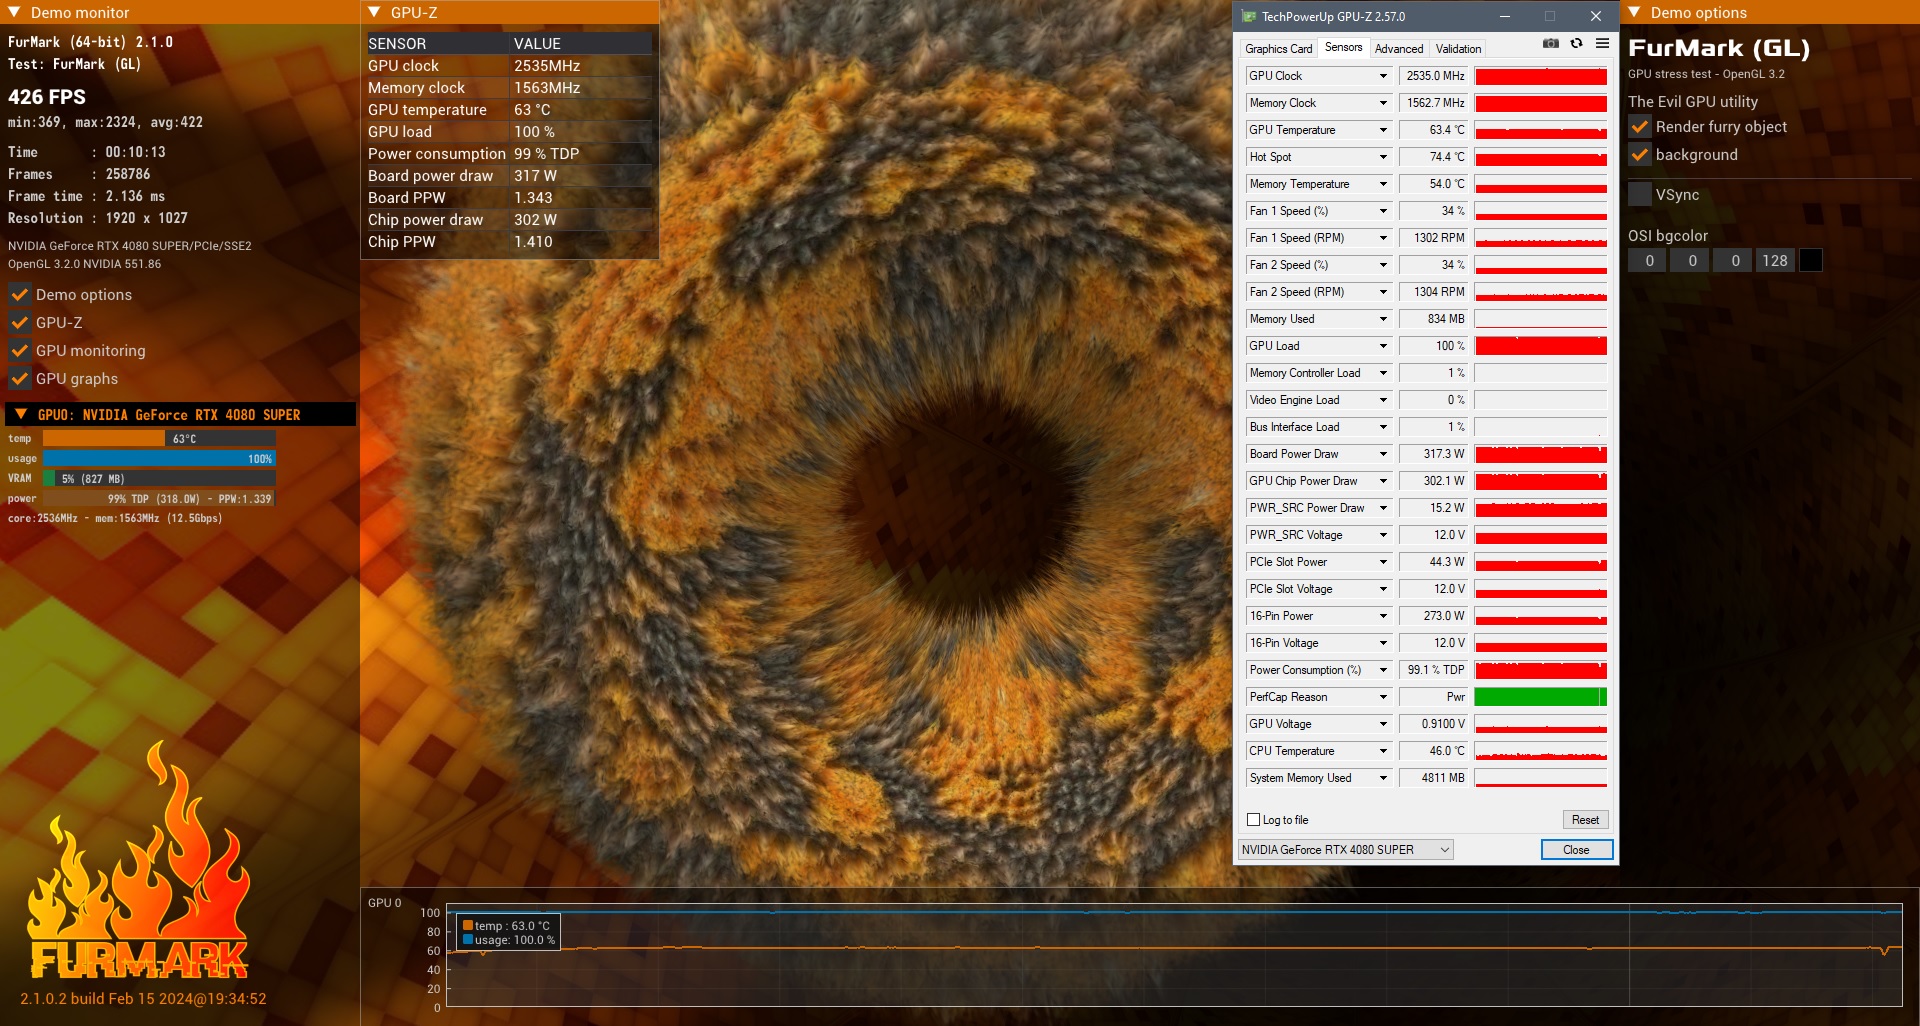The width and height of the screenshot is (1920, 1026).
Task: Toggle the GPU monitoring checkbox
Action: [19, 351]
